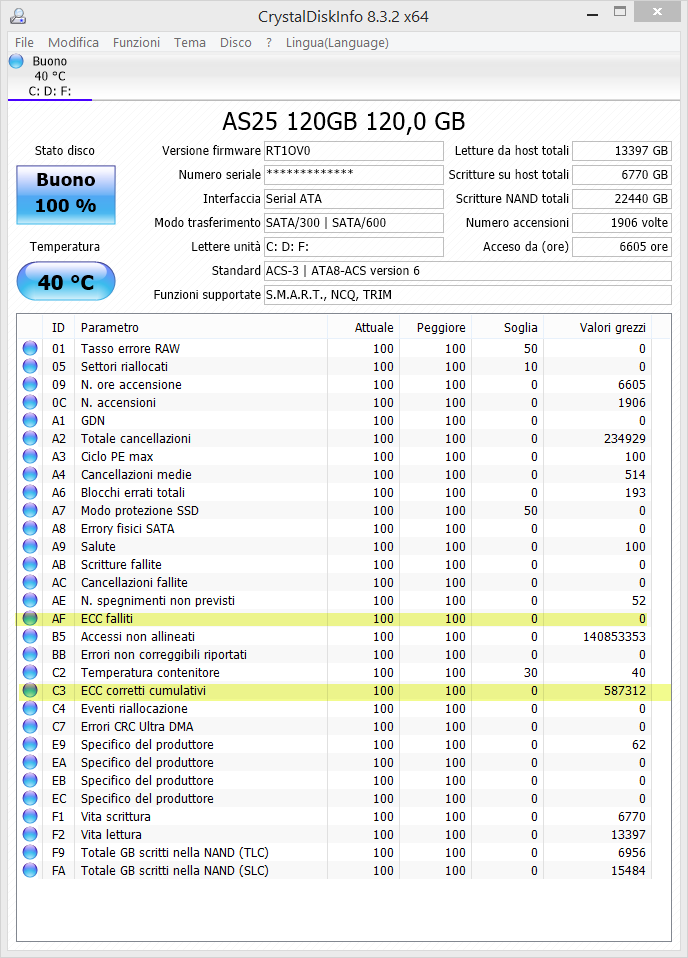
Task: Click the green orb for ECC corretti cumulativi
Action: tap(30, 690)
